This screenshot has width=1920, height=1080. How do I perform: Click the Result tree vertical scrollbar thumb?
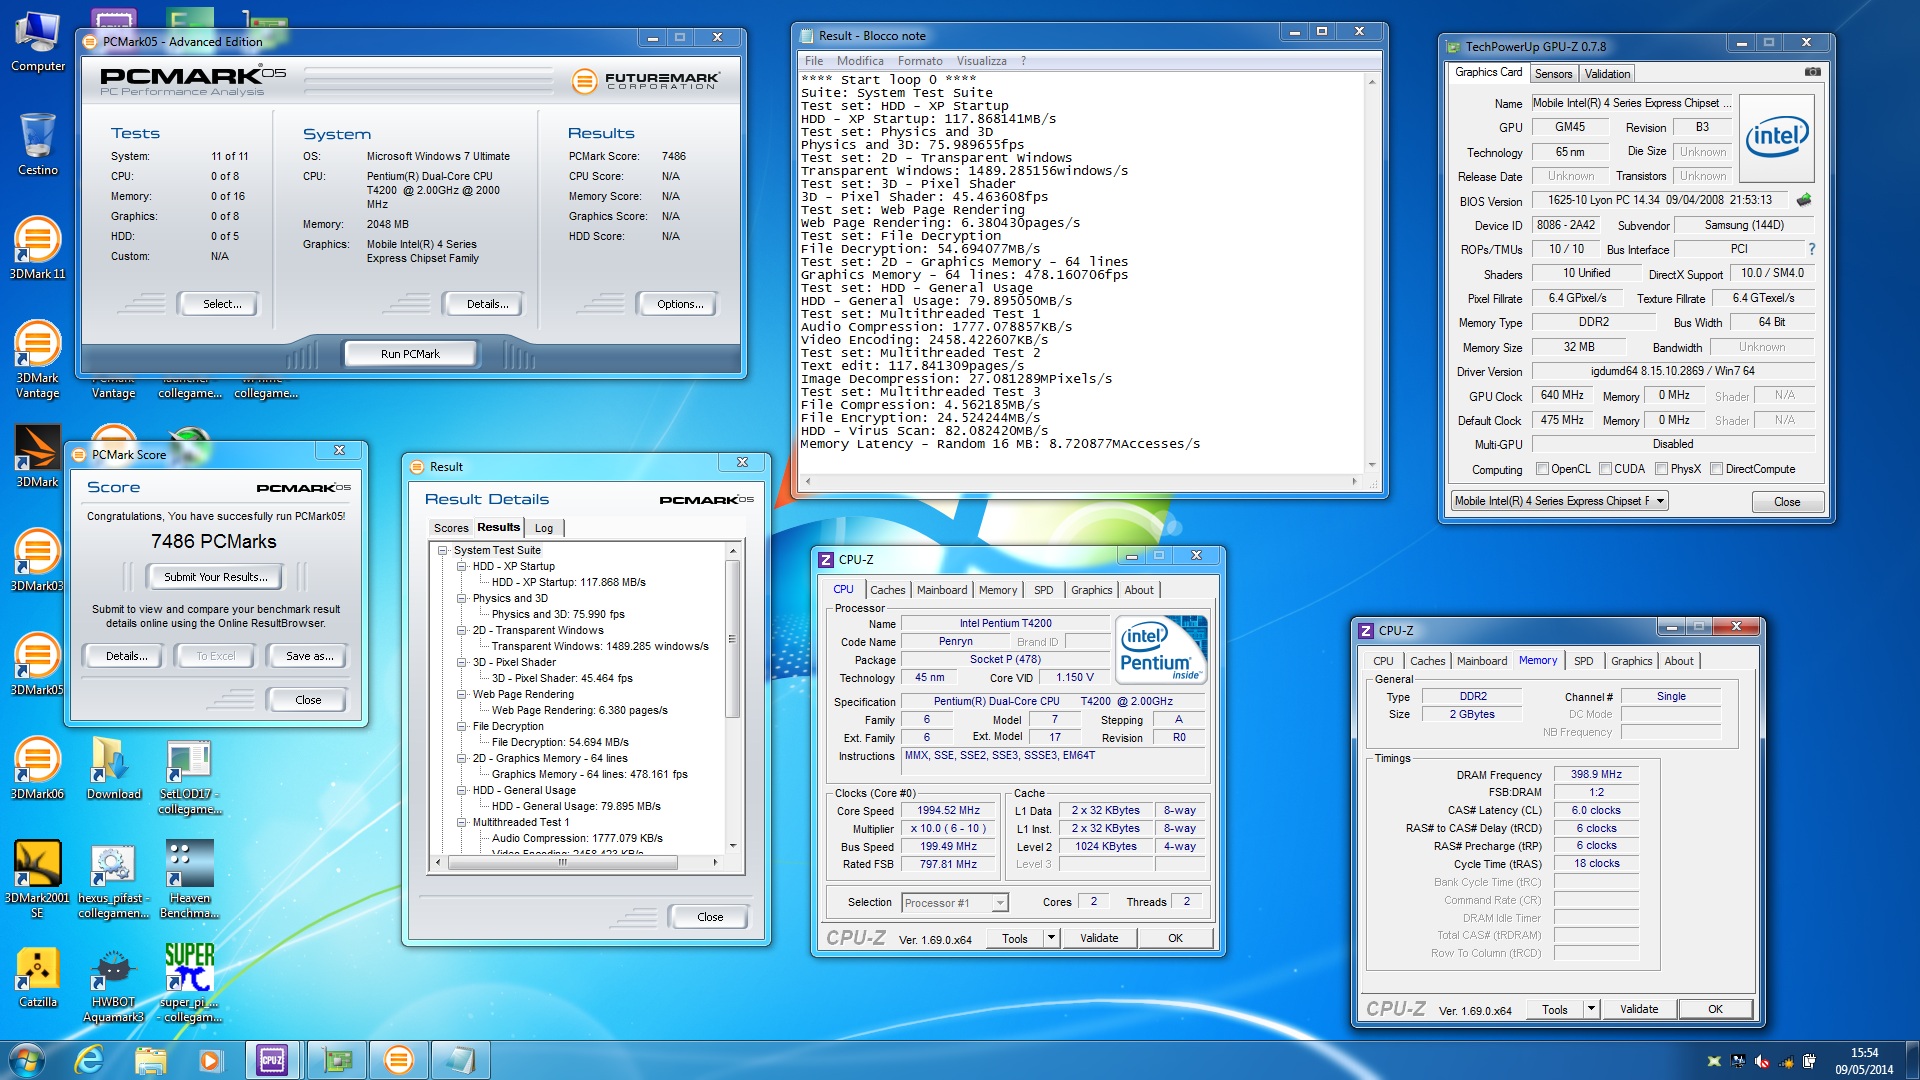pos(732,640)
